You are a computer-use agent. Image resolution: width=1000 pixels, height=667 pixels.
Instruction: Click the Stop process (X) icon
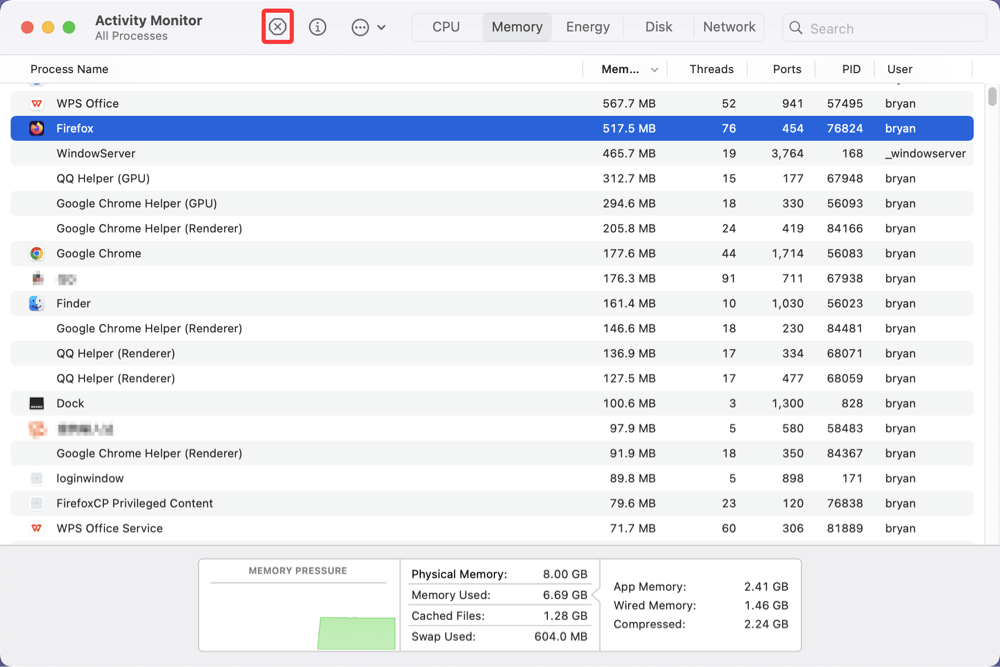(277, 27)
